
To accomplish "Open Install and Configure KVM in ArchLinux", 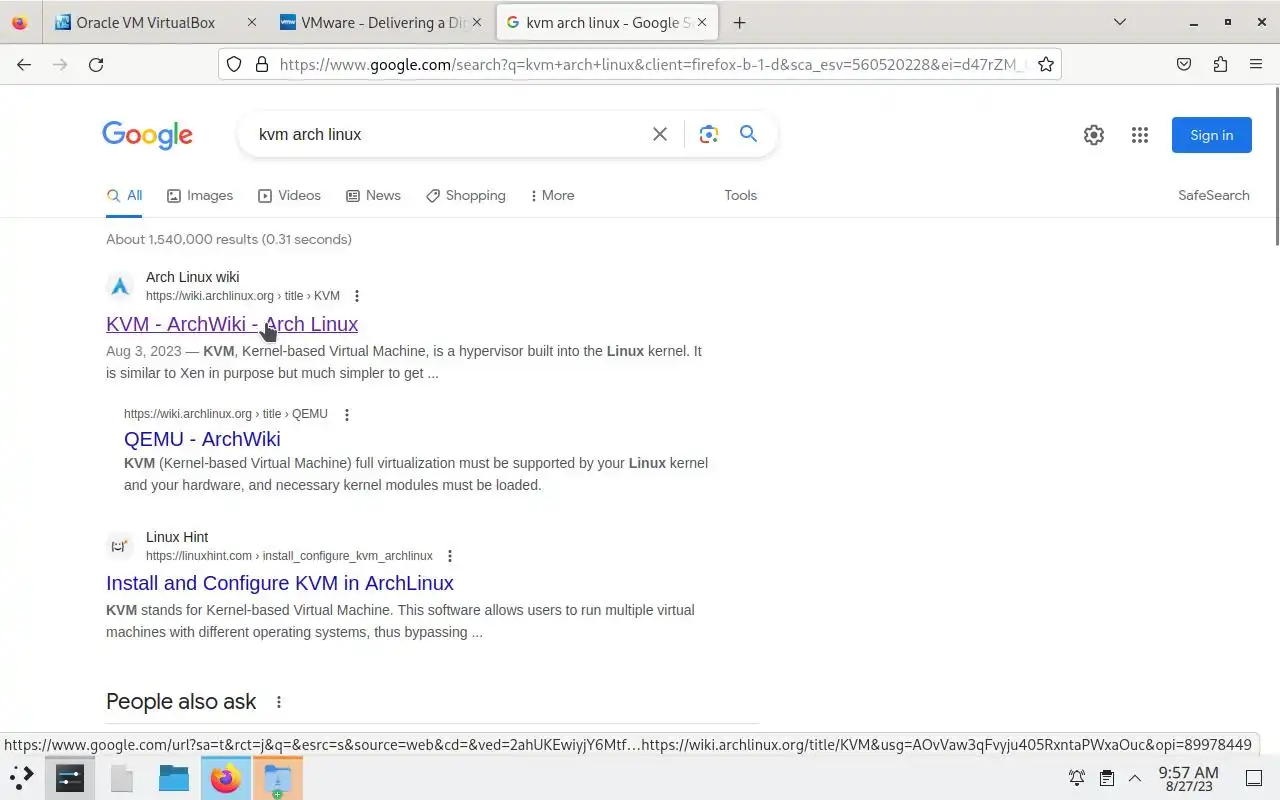I will click(x=280, y=583).
